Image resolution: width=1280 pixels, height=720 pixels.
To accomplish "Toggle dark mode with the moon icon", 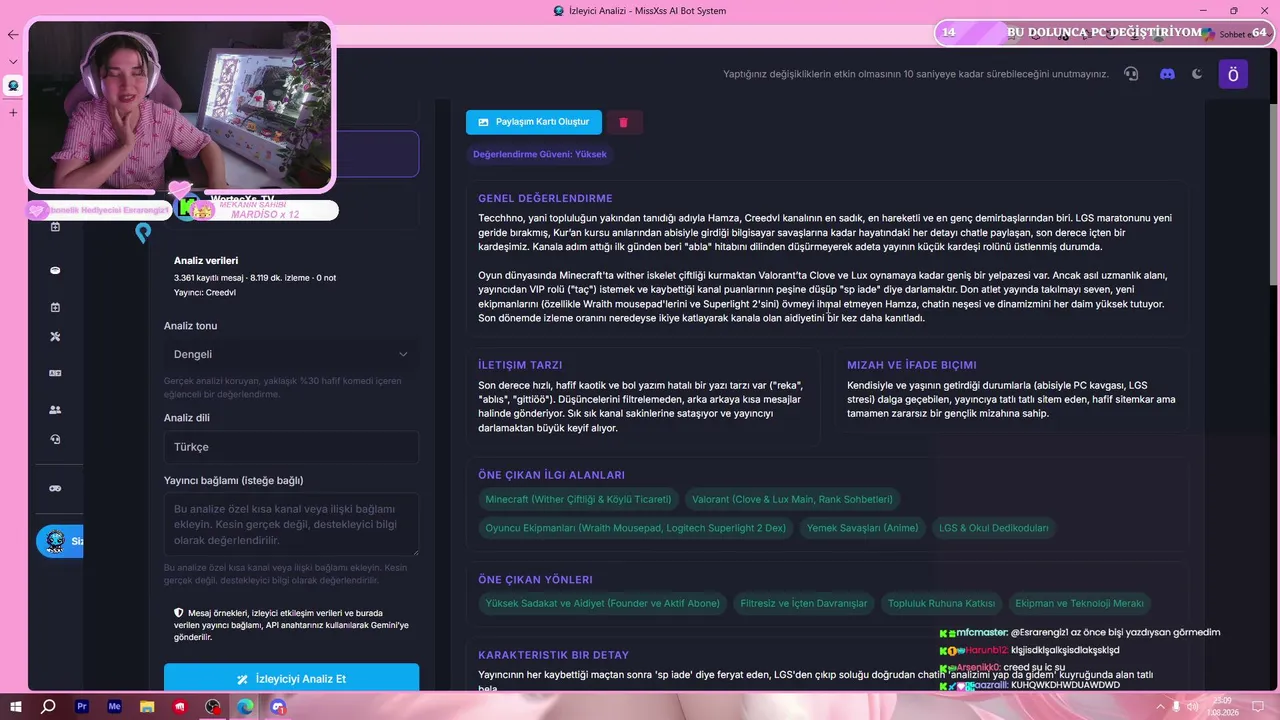I will point(1197,74).
